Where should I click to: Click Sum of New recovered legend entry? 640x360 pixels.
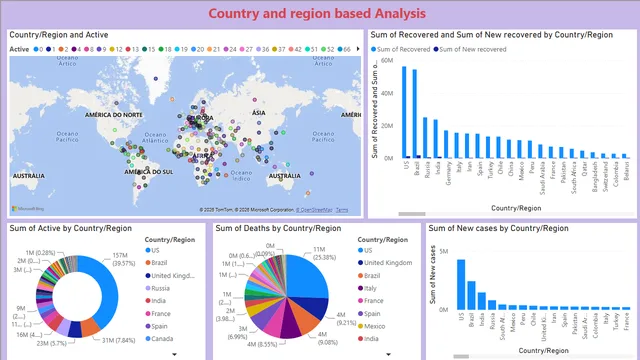click(470, 49)
